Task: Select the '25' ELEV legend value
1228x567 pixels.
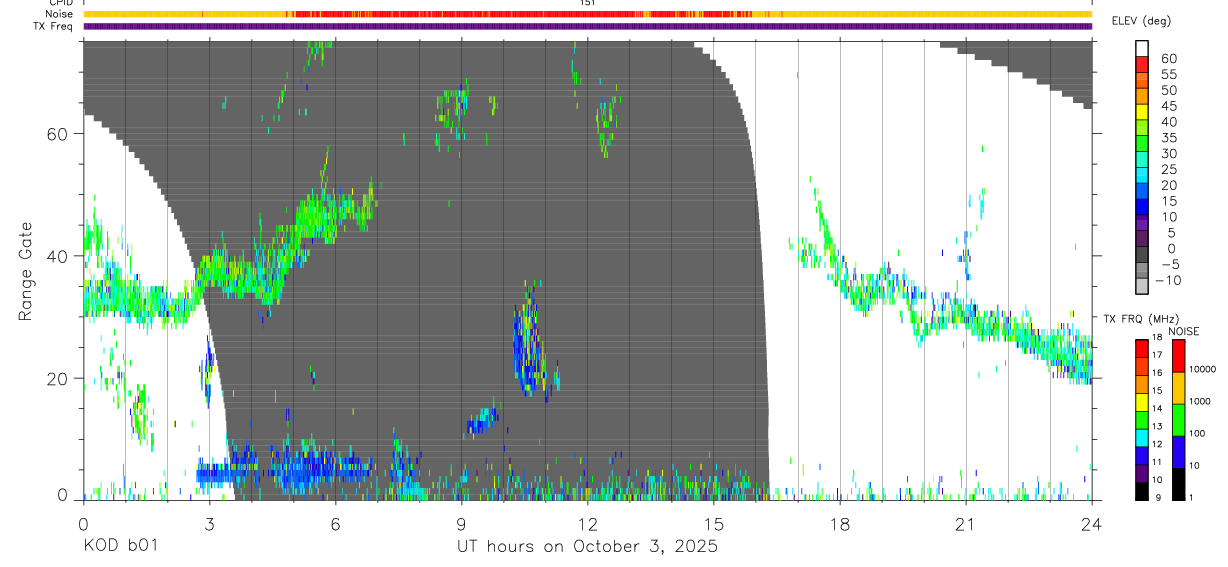Action: 1167,170
